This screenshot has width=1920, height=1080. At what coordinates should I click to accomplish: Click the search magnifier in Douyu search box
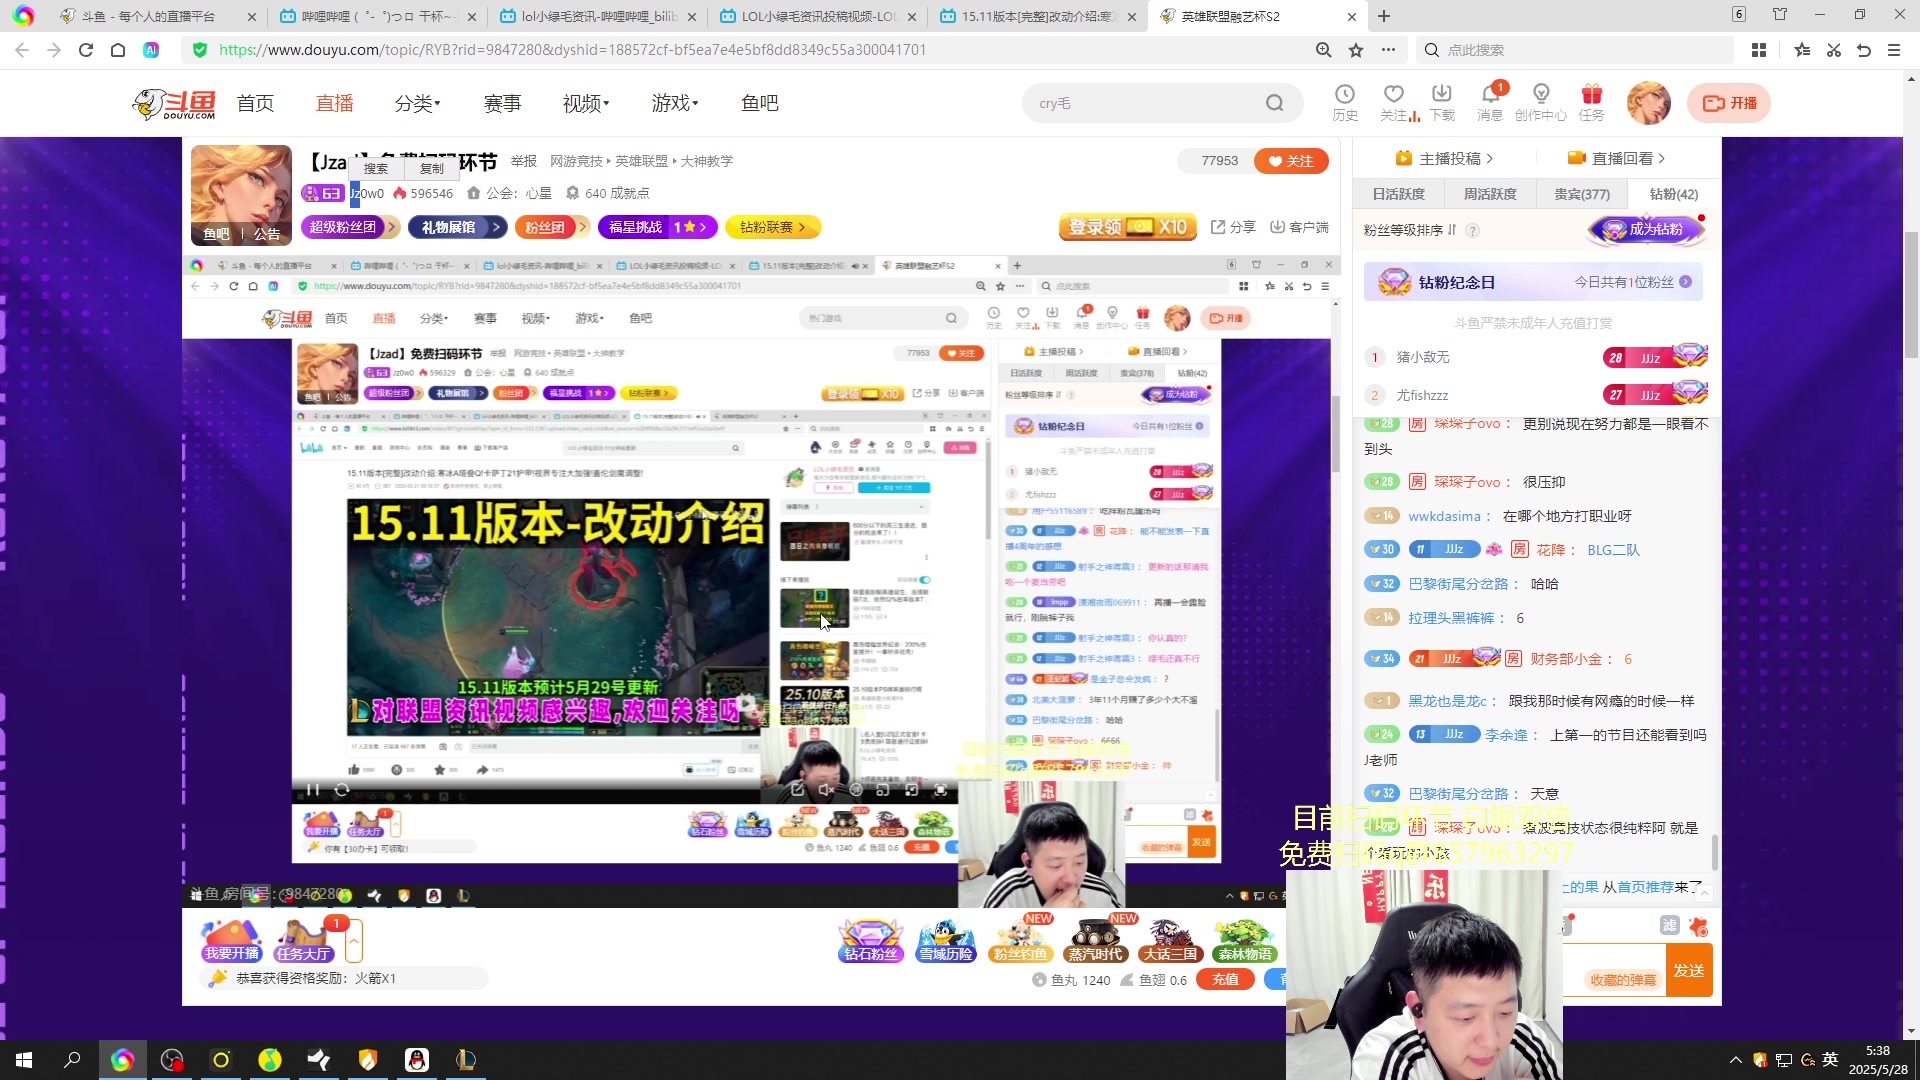(1274, 103)
